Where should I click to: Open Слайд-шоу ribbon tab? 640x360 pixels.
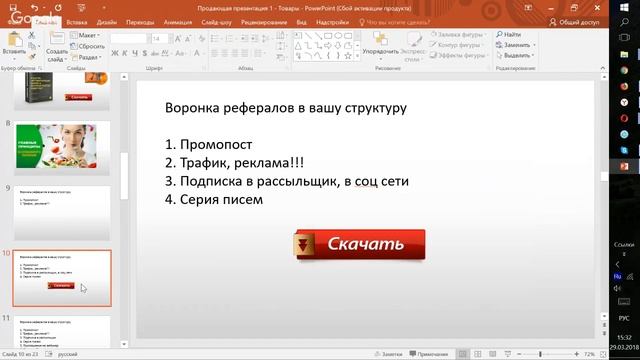(x=216, y=22)
